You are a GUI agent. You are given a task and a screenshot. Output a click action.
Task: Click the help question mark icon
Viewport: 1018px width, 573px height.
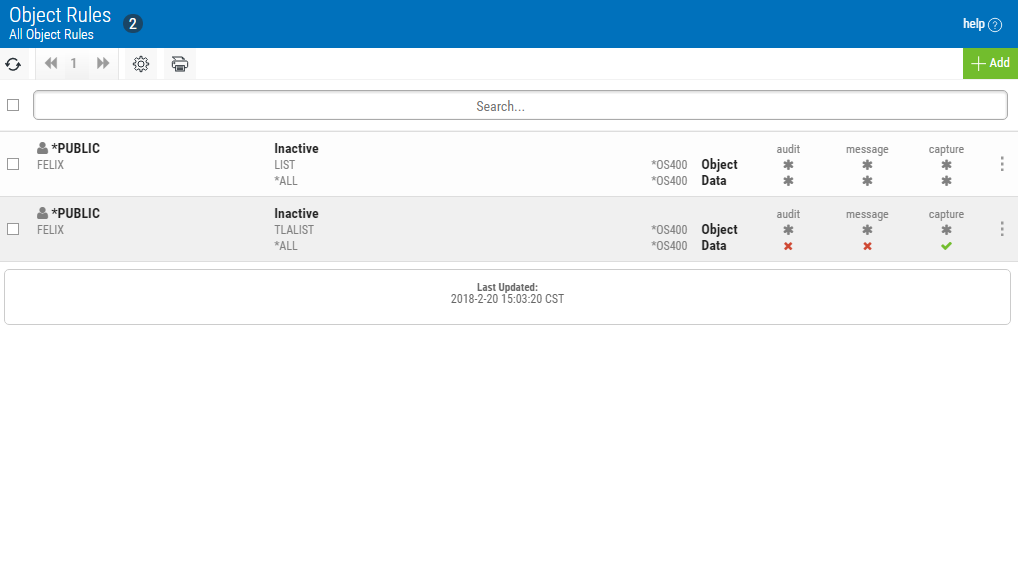[994, 25]
